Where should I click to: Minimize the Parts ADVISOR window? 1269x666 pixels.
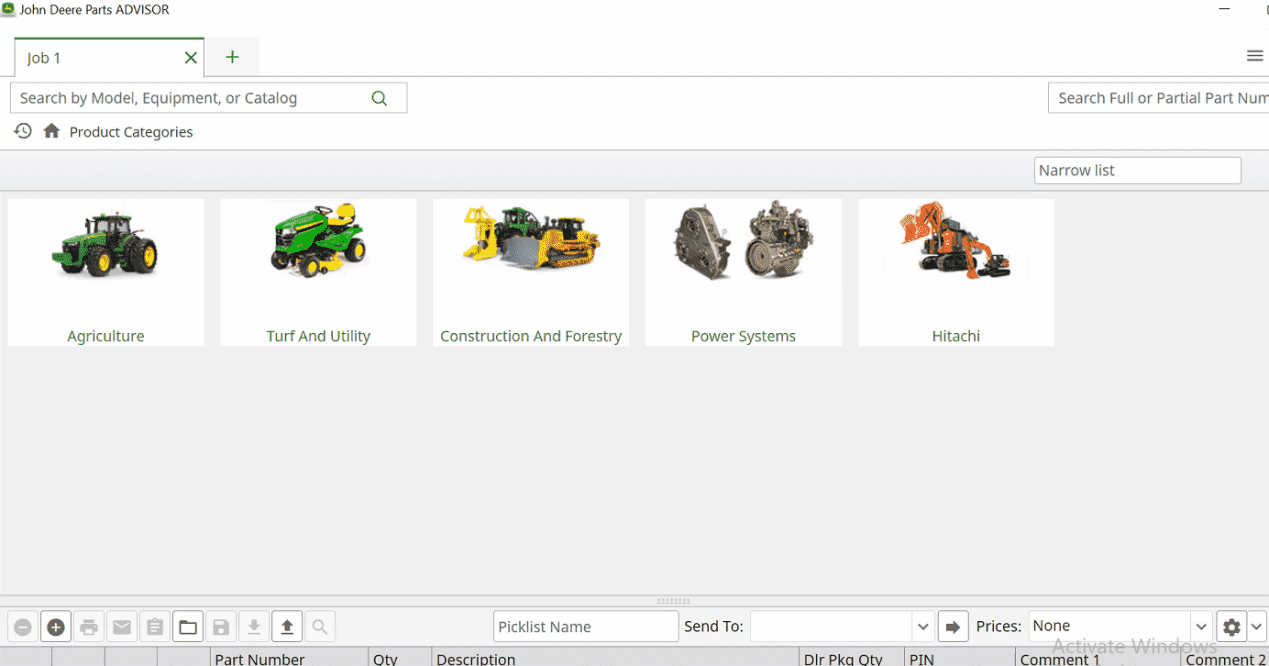[1225, 10]
